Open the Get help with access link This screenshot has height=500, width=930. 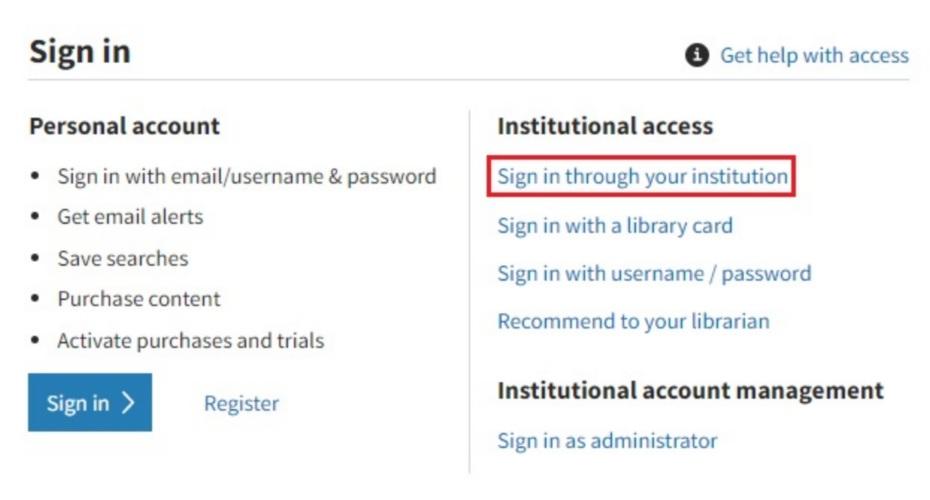click(814, 55)
